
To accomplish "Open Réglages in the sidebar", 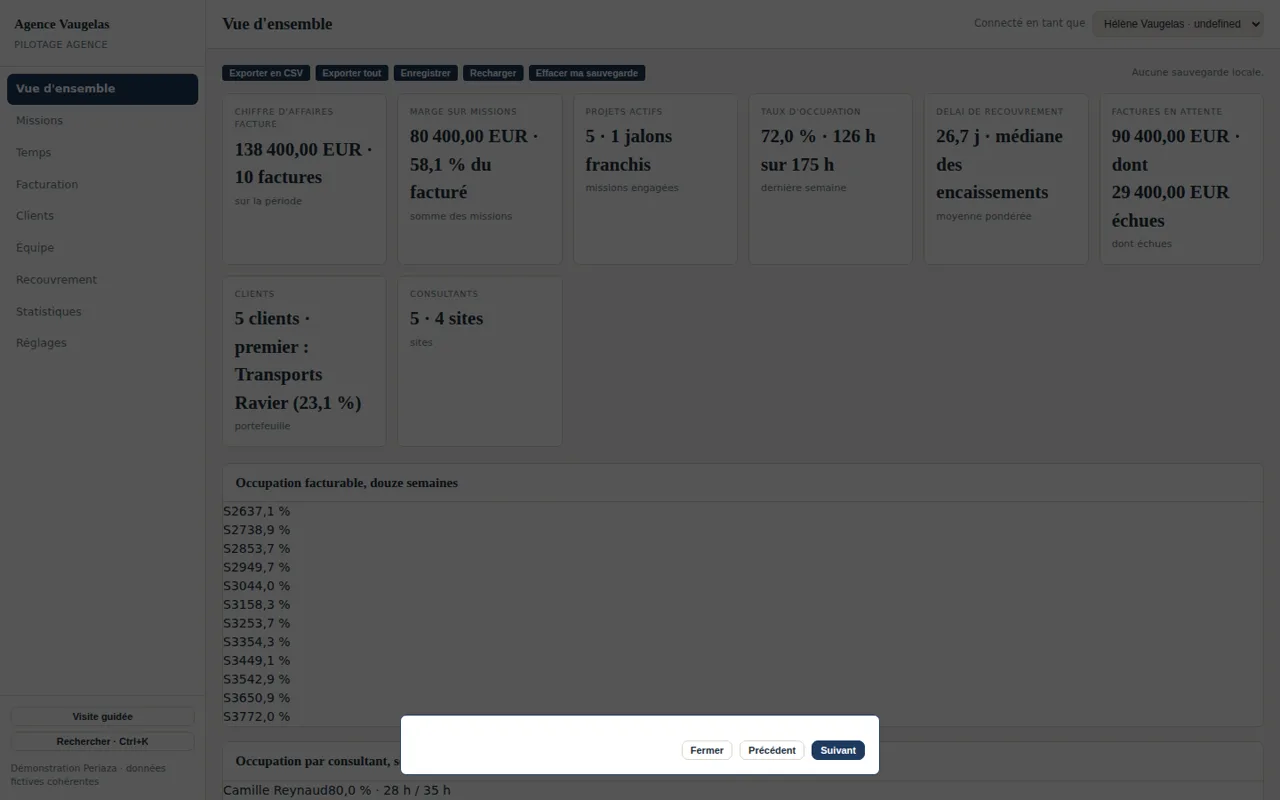I will [x=102, y=343].
